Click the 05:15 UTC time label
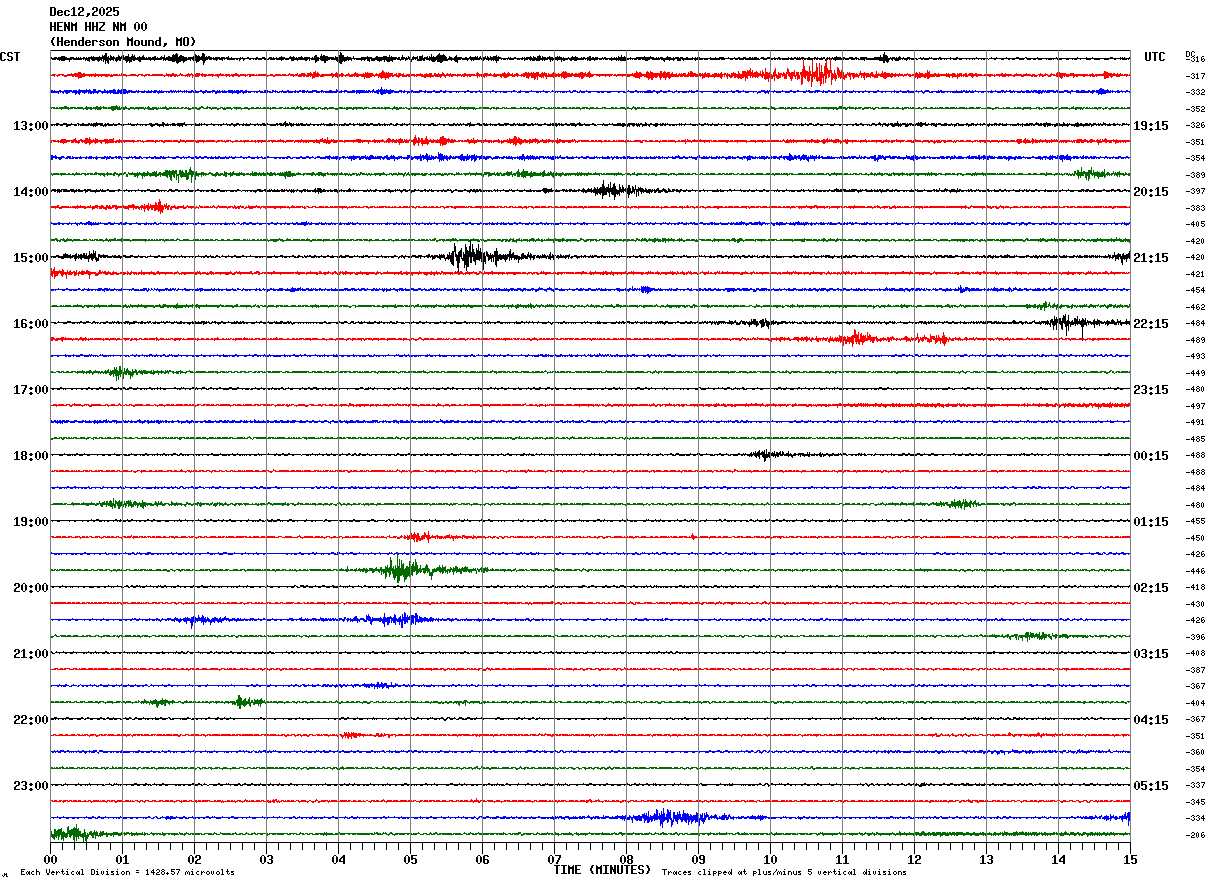This screenshot has height=886, width=1210. click(x=1151, y=786)
